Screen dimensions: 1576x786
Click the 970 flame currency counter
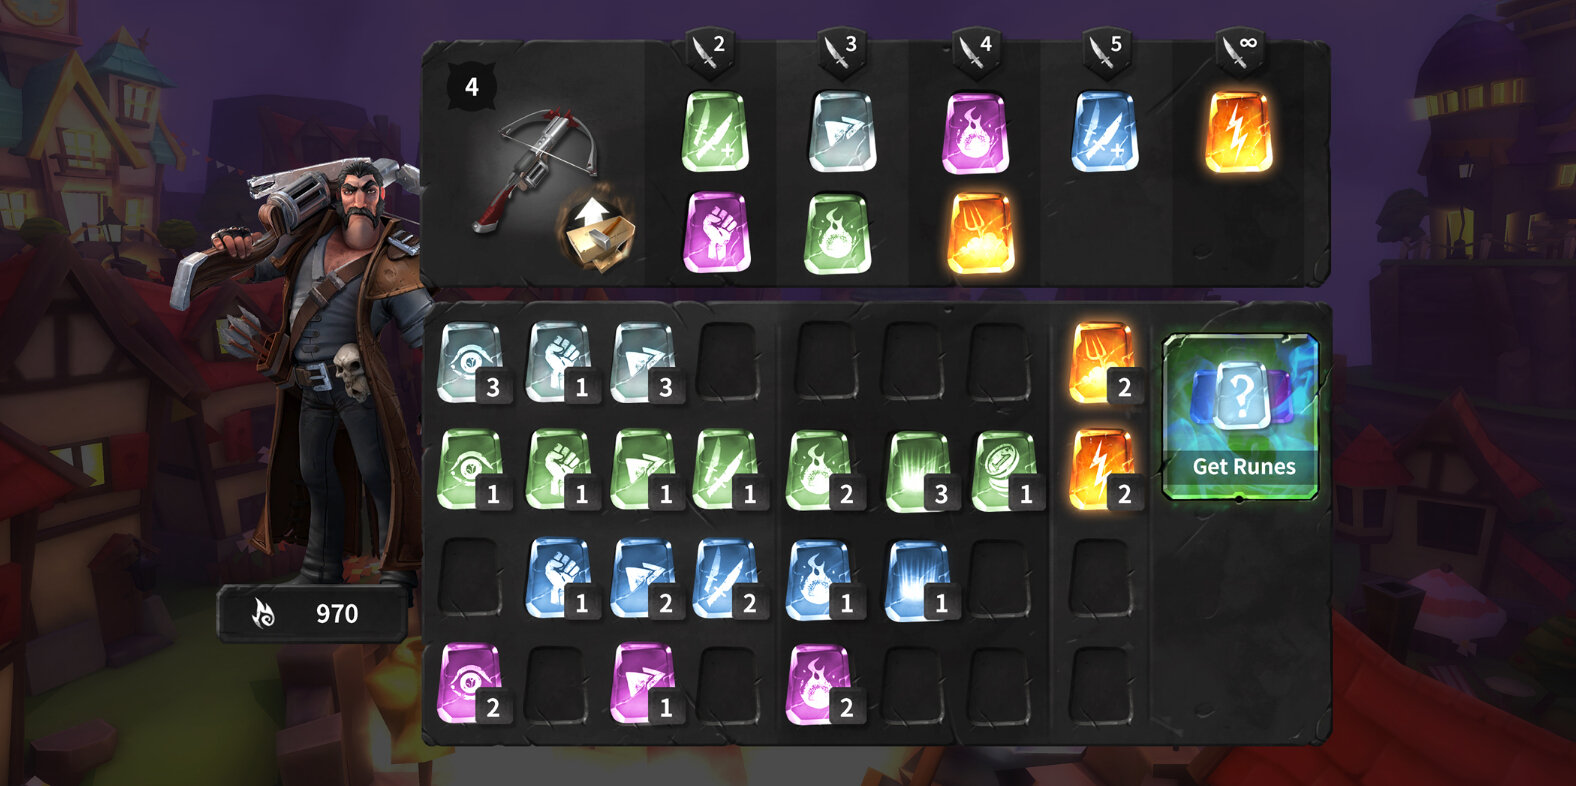311,613
